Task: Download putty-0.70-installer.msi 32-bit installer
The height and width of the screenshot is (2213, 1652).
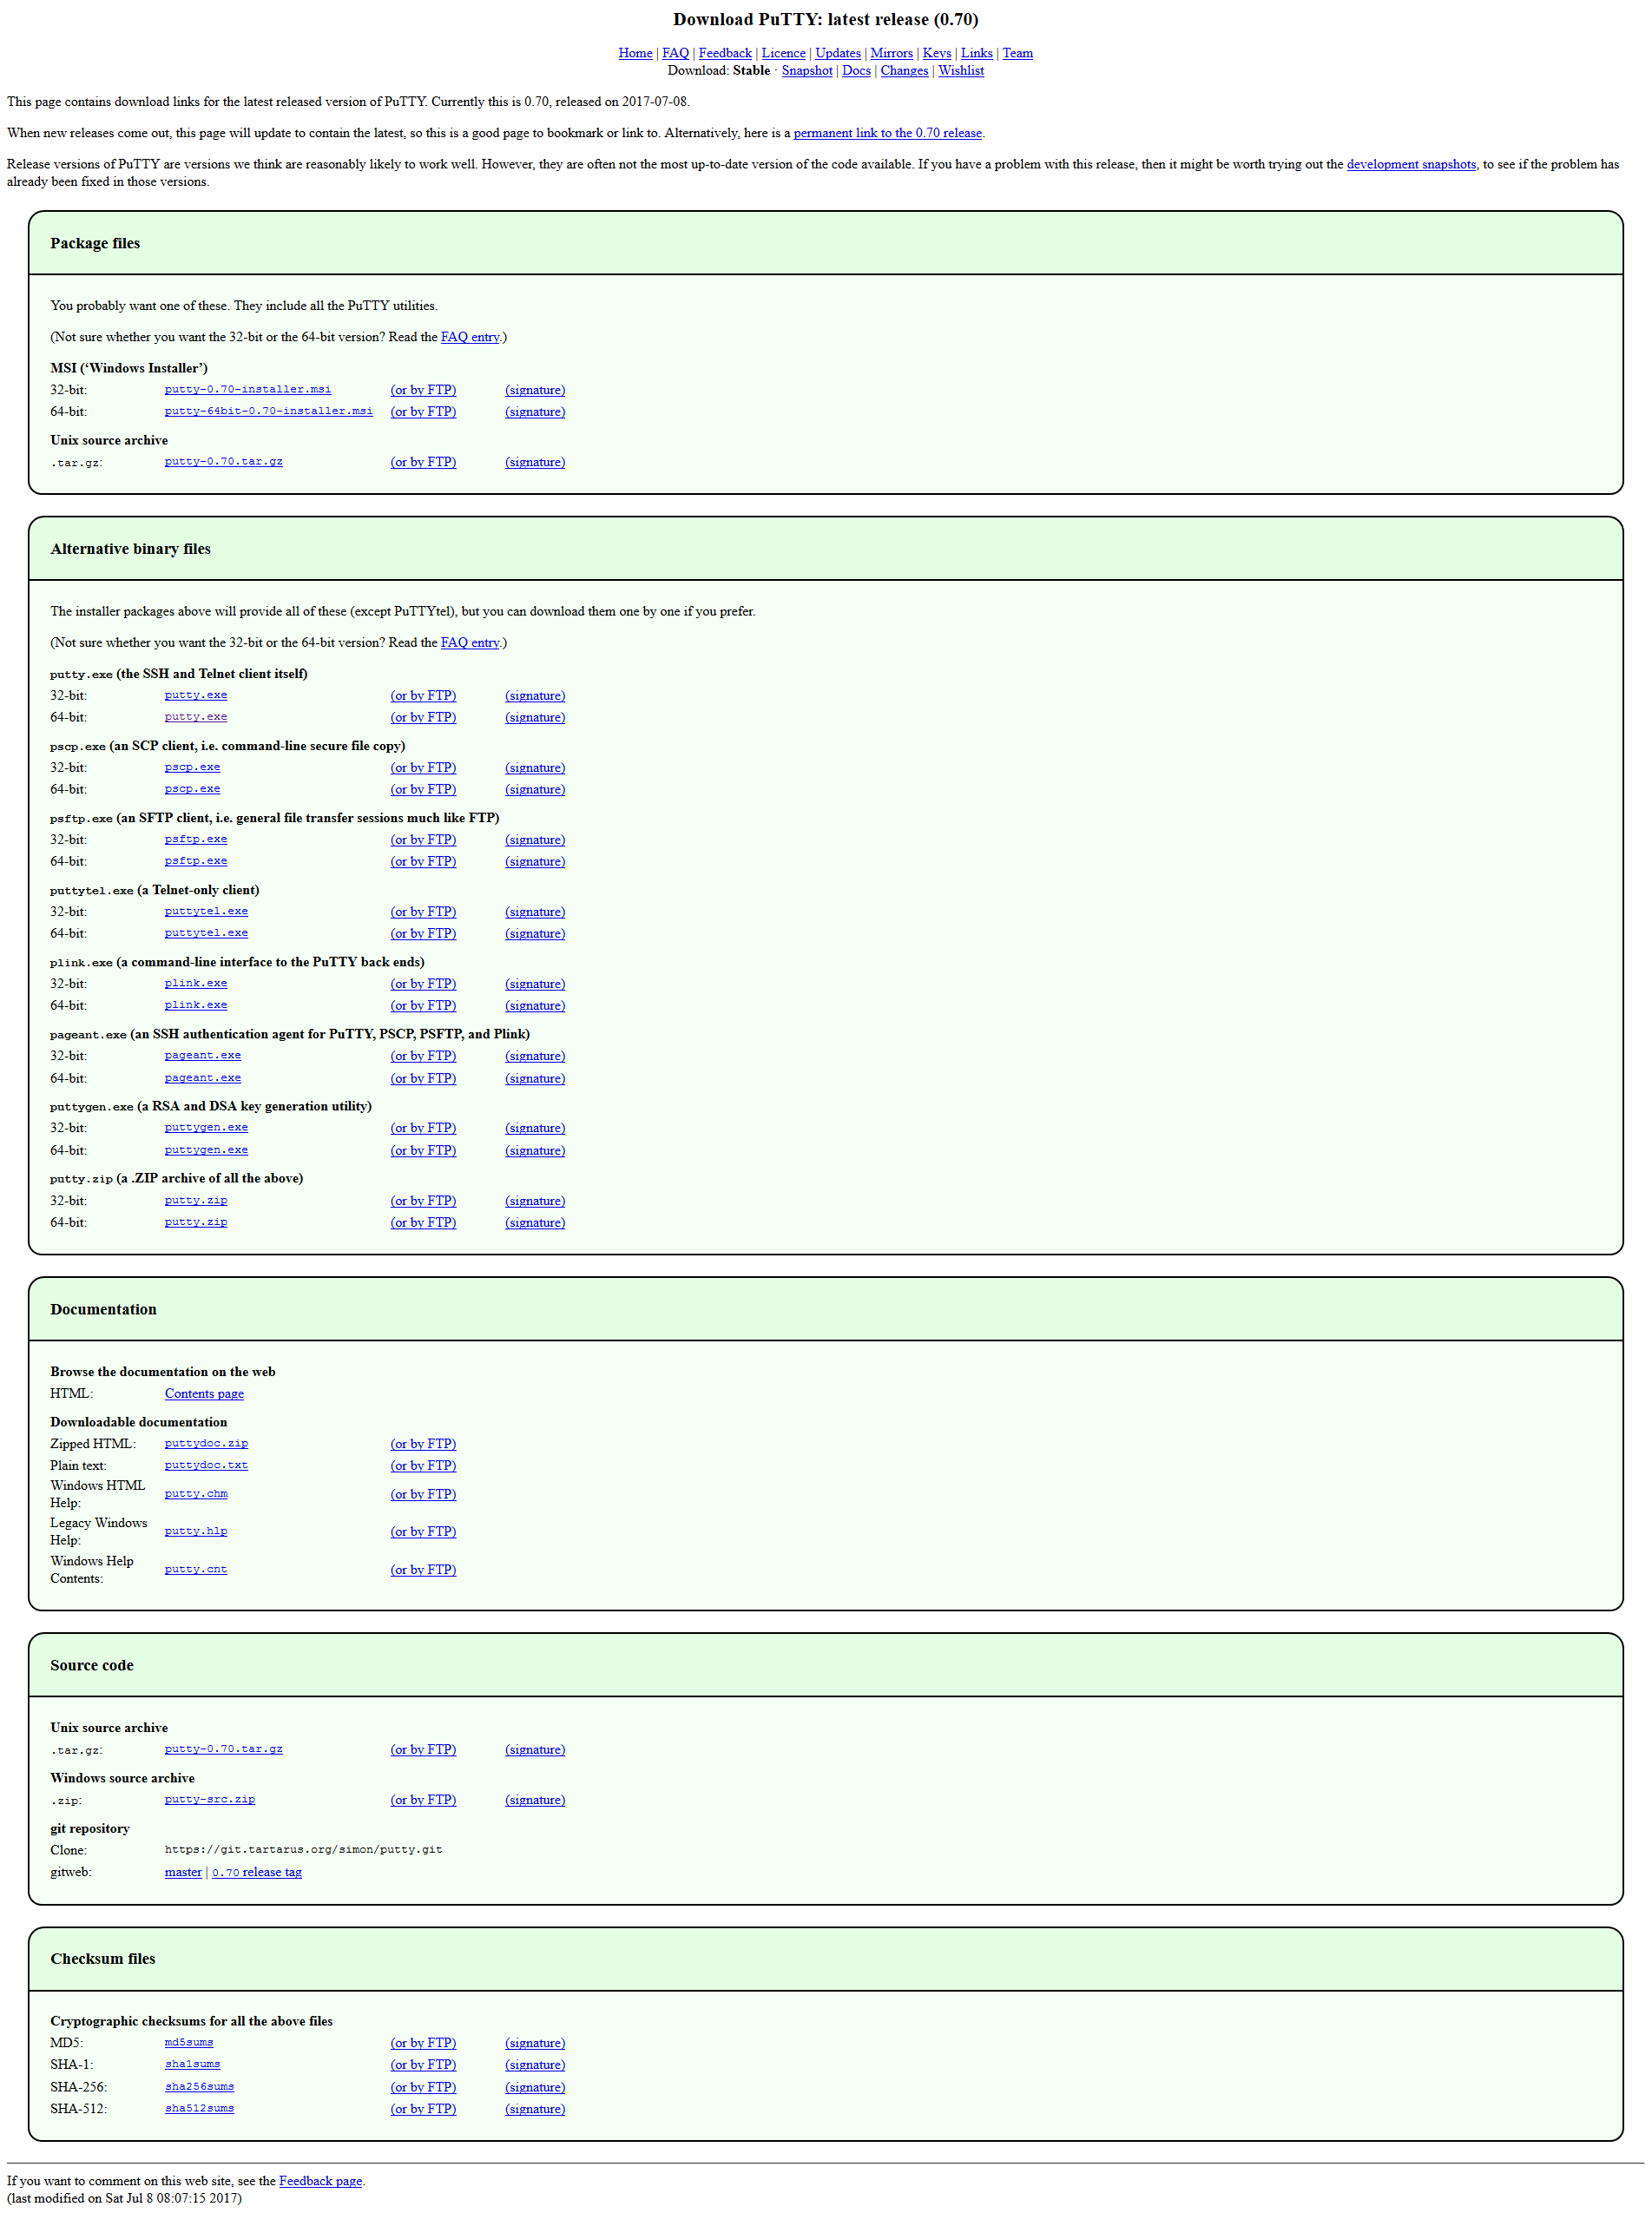Action: coord(247,390)
